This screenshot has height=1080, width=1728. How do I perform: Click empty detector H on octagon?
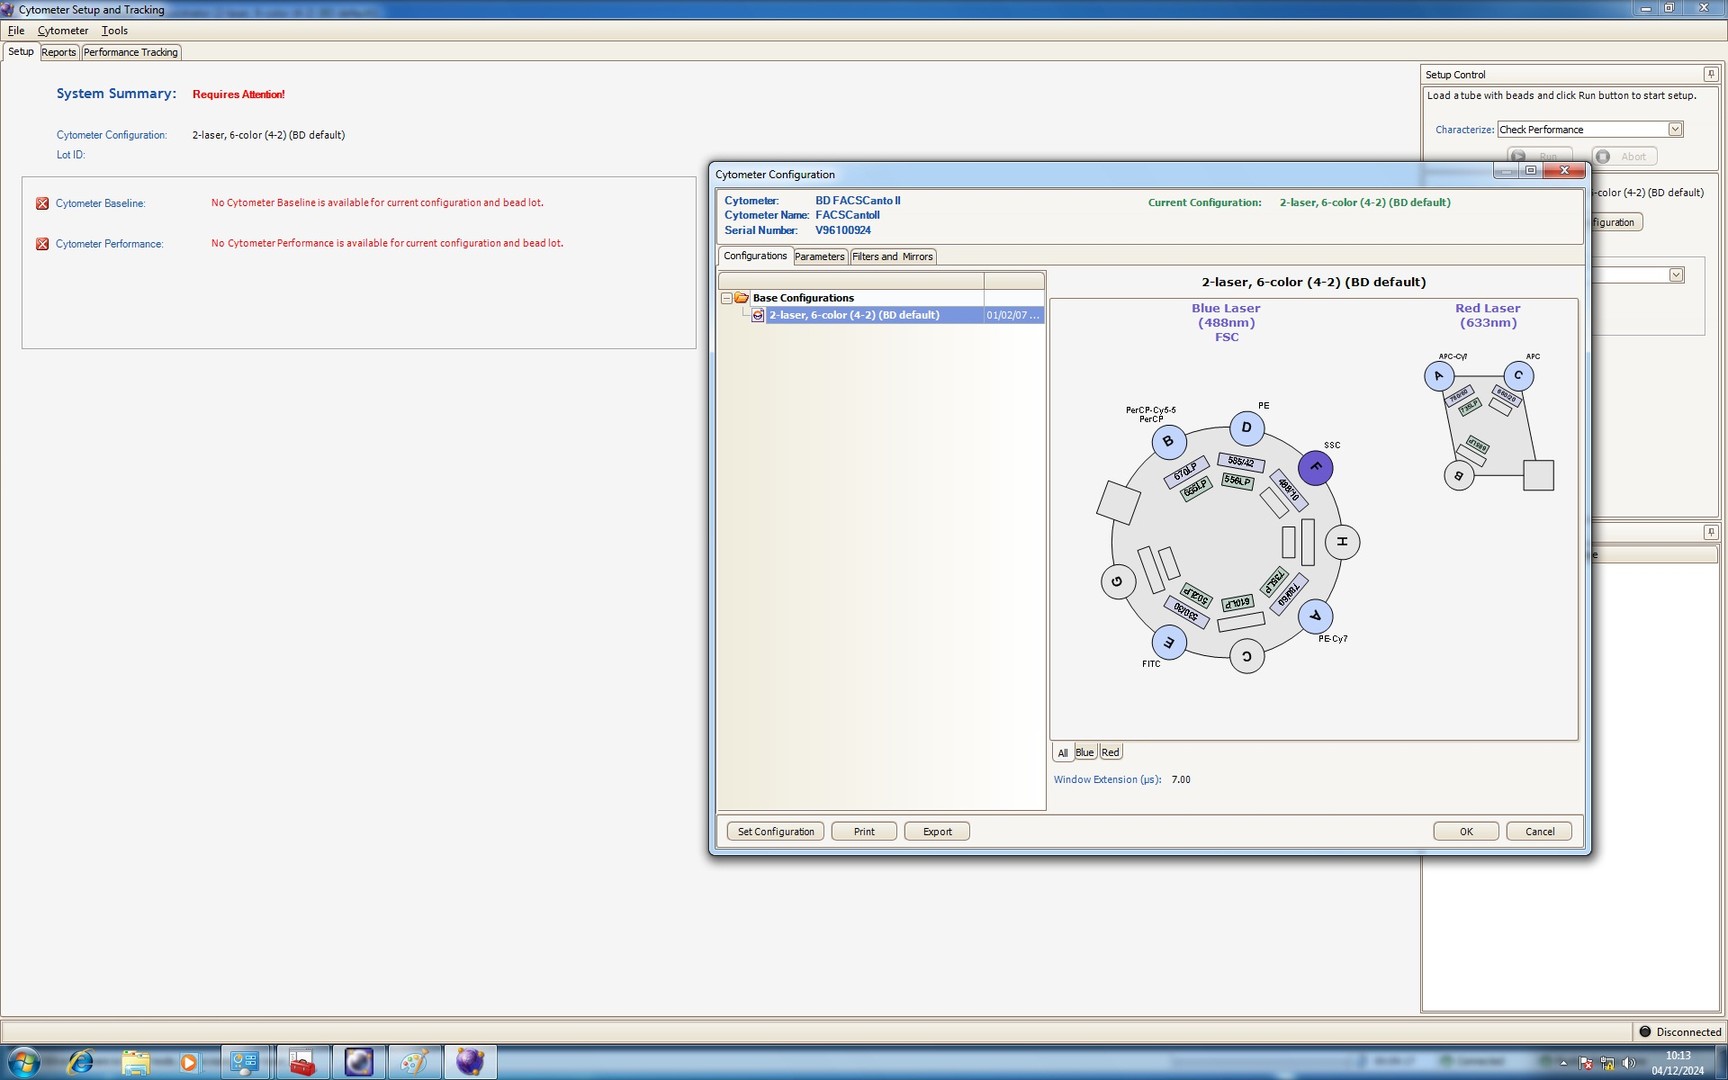click(1342, 542)
